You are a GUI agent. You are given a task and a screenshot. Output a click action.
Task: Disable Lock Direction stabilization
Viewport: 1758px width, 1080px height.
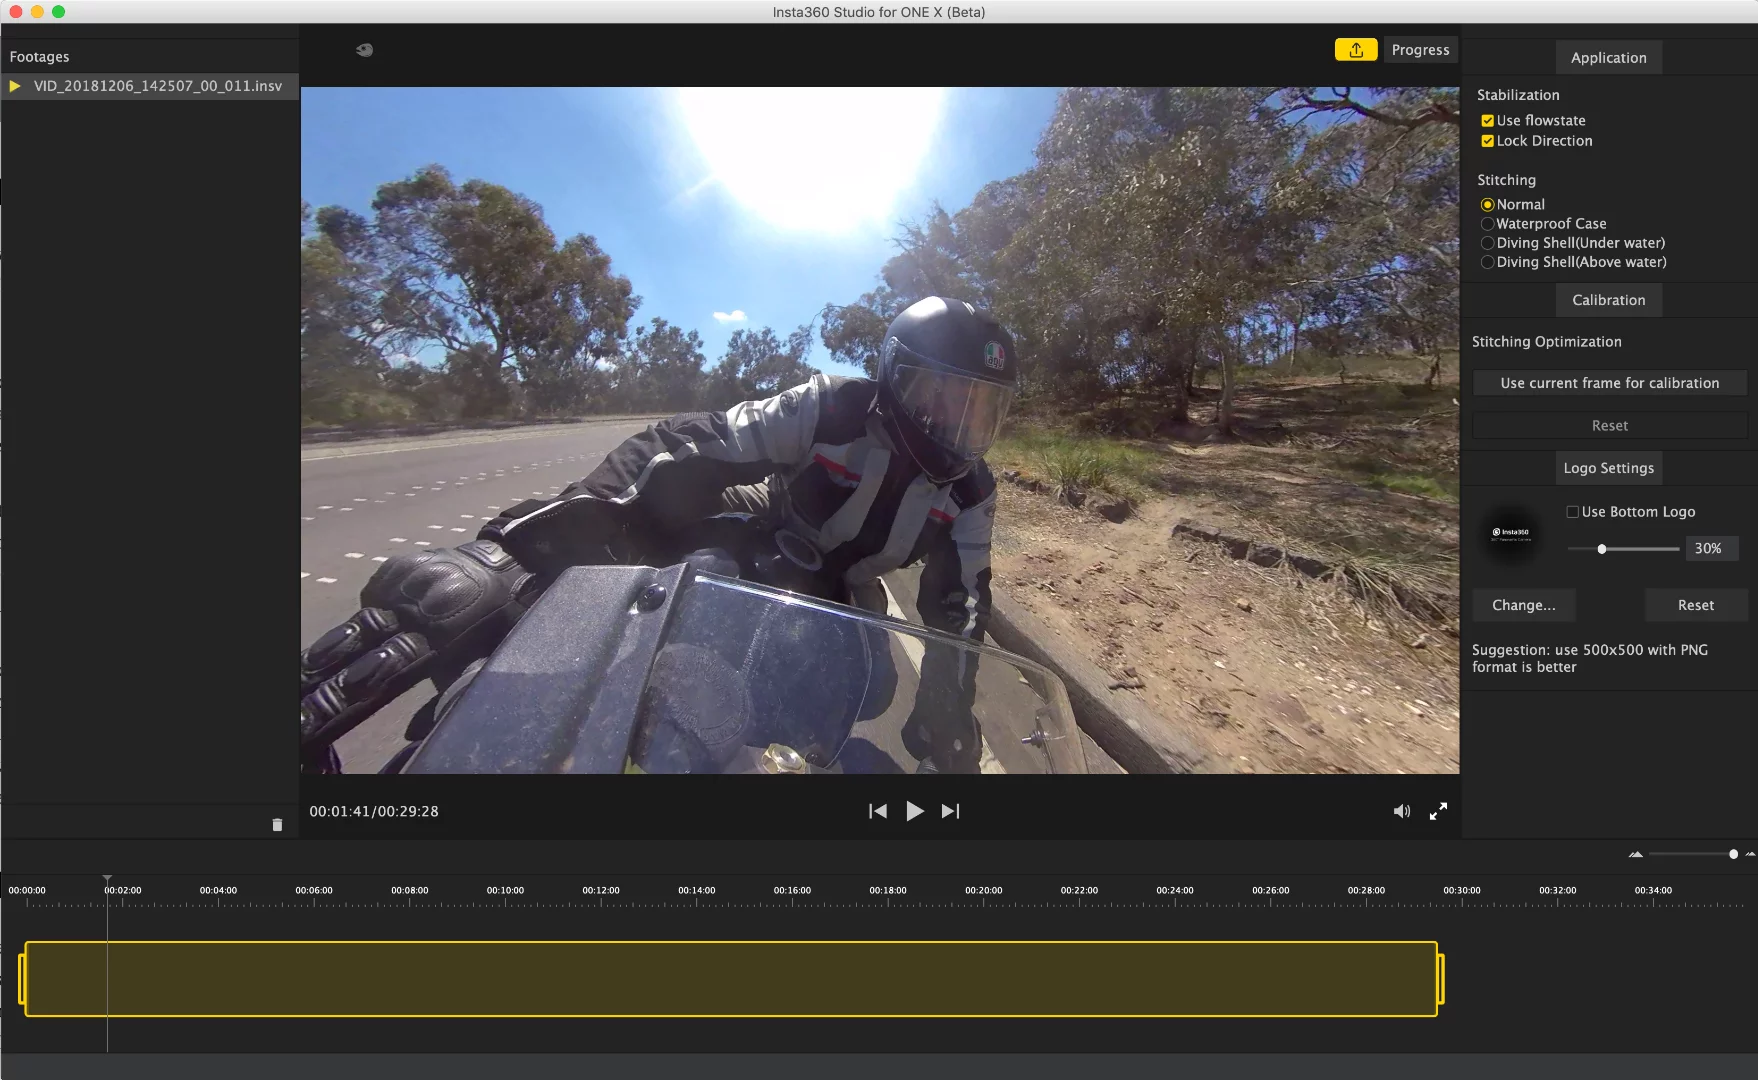[1487, 141]
